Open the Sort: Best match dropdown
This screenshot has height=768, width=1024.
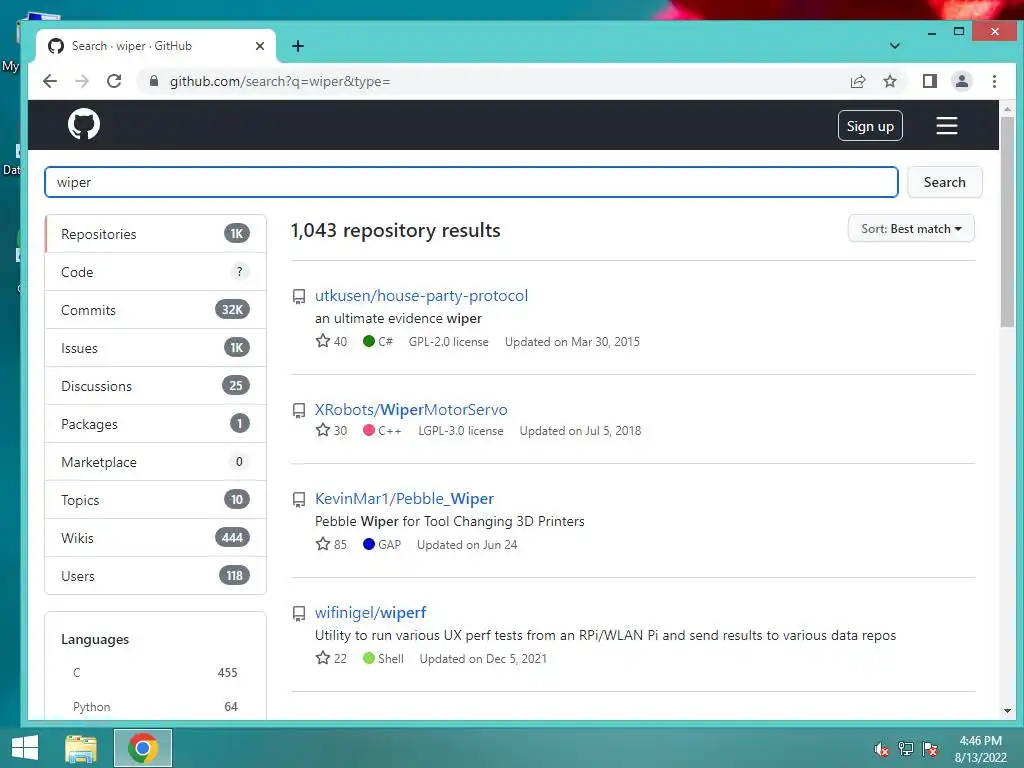pyautogui.click(x=911, y=229)
